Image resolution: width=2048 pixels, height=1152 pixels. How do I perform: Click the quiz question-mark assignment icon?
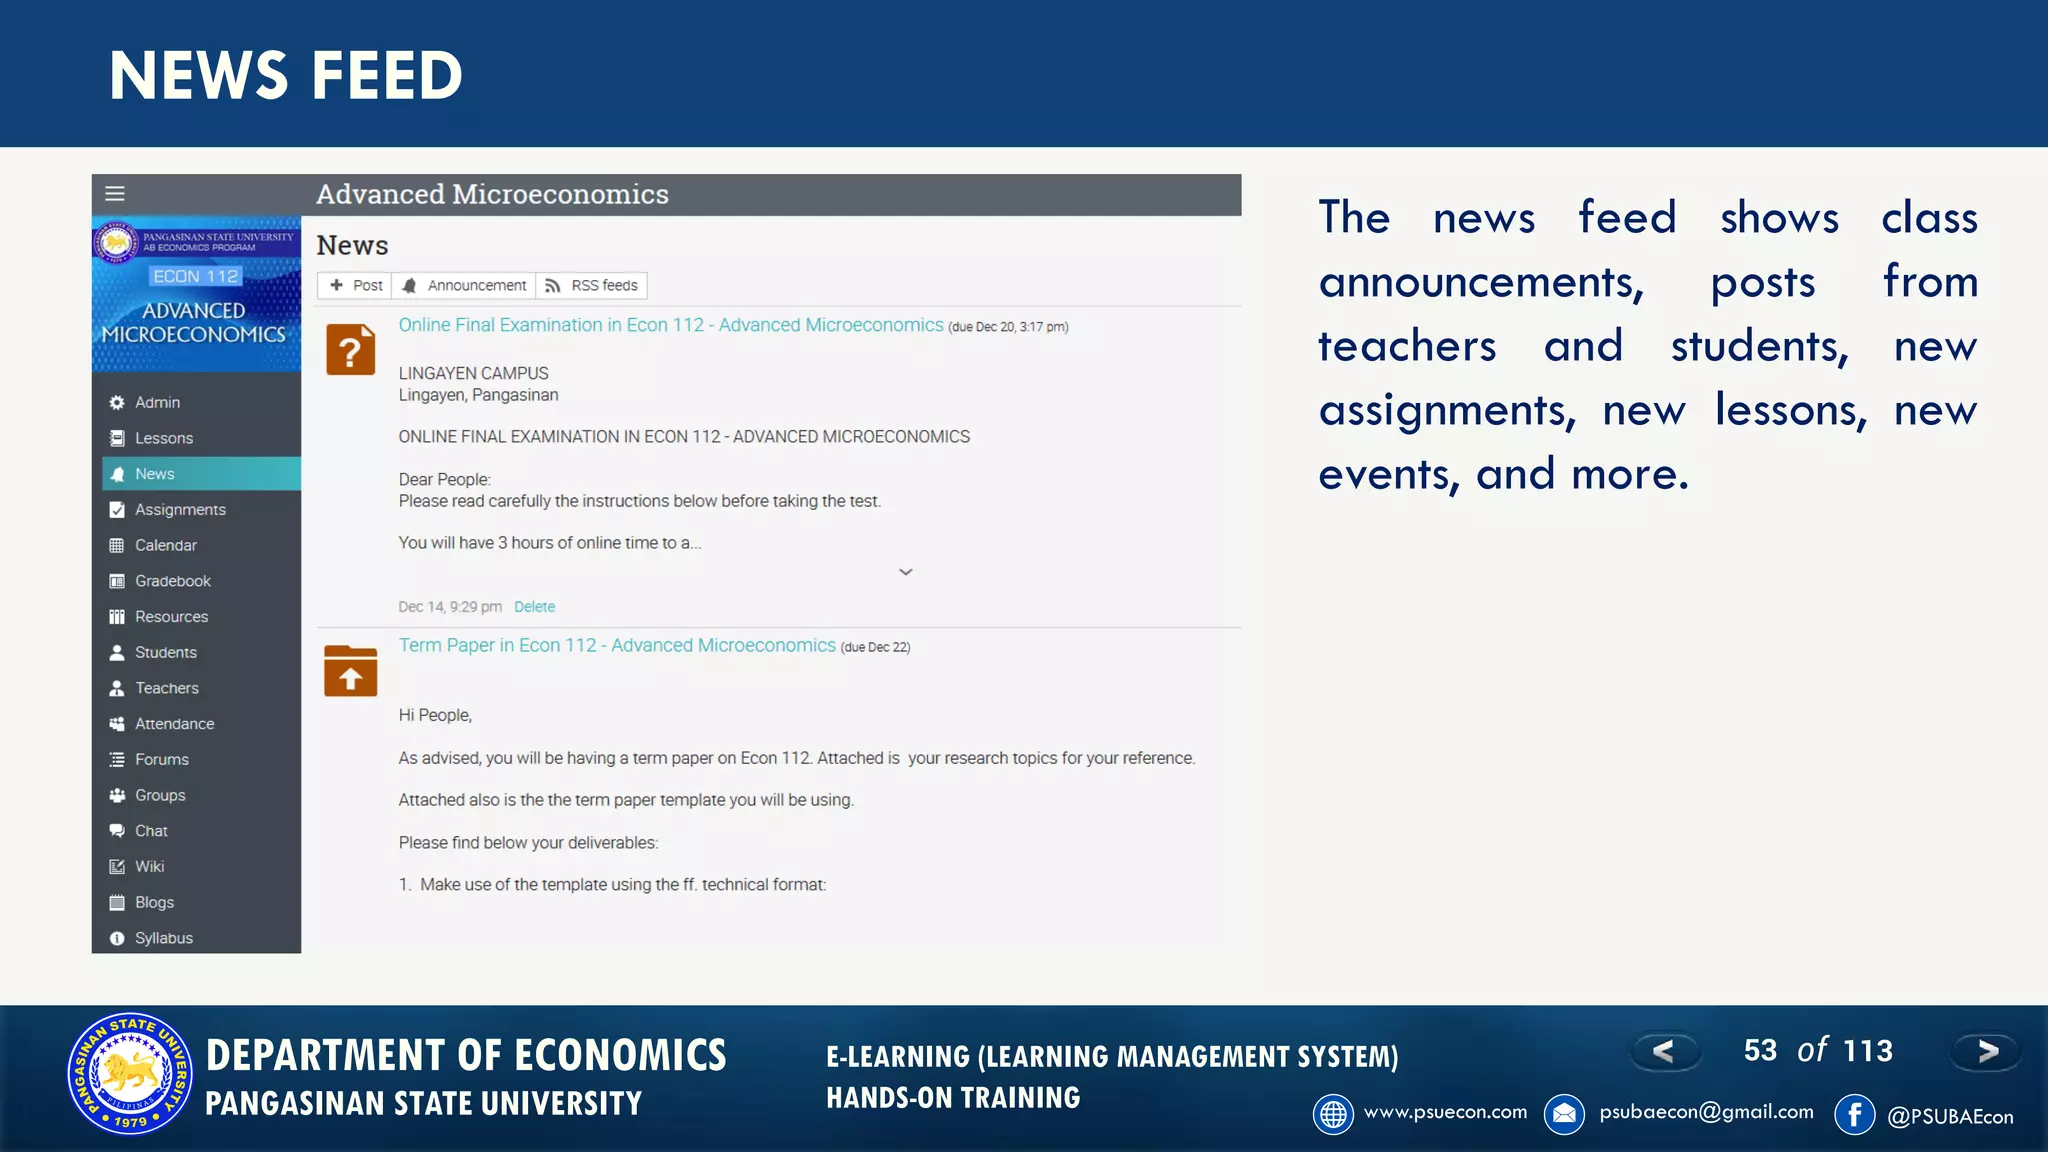[351, 349]
